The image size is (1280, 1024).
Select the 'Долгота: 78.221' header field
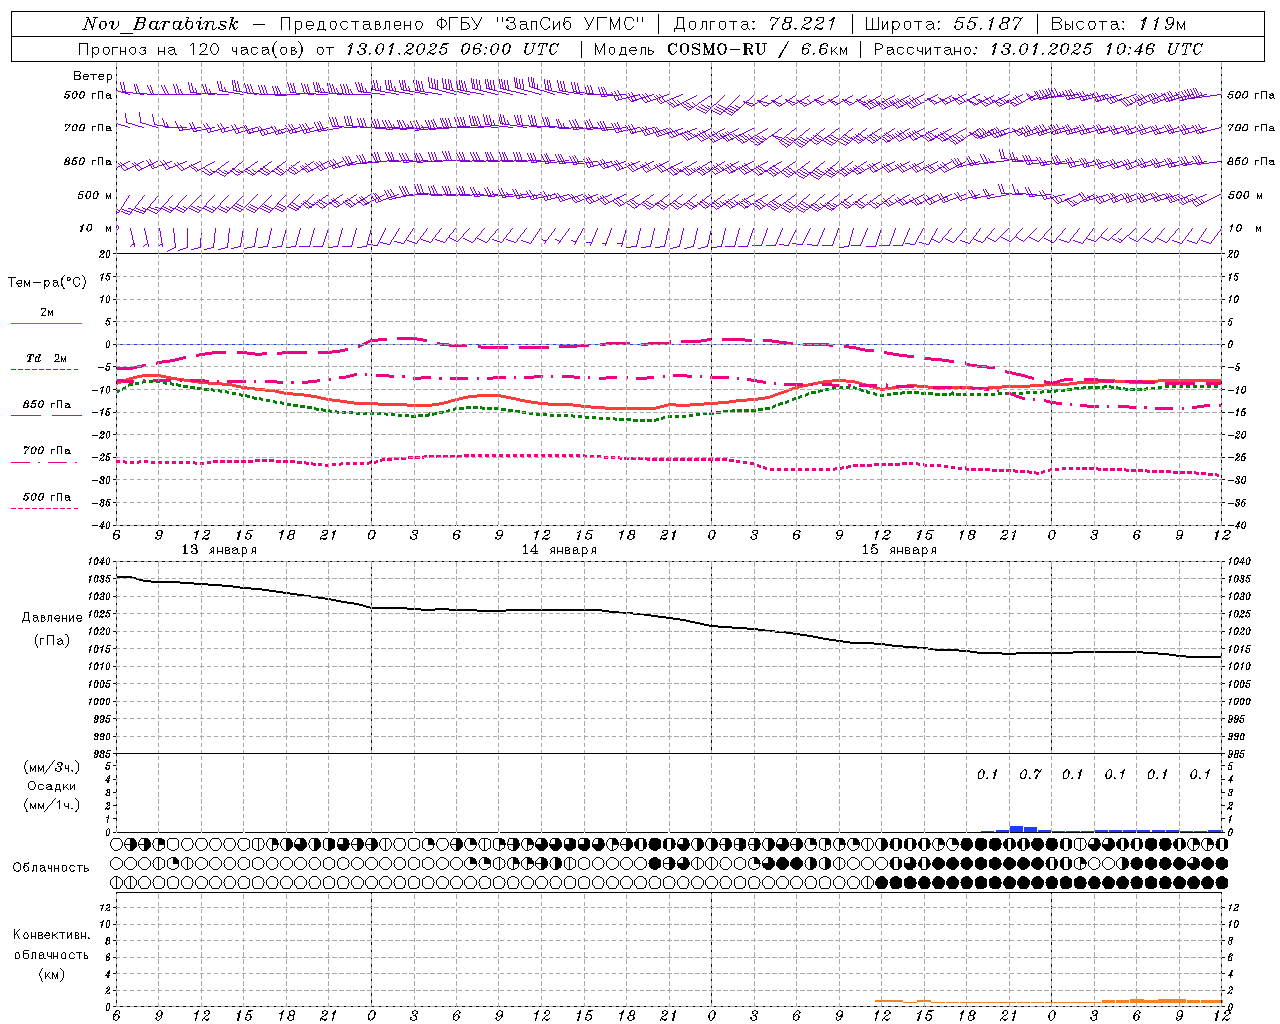(x=755, y=24)
